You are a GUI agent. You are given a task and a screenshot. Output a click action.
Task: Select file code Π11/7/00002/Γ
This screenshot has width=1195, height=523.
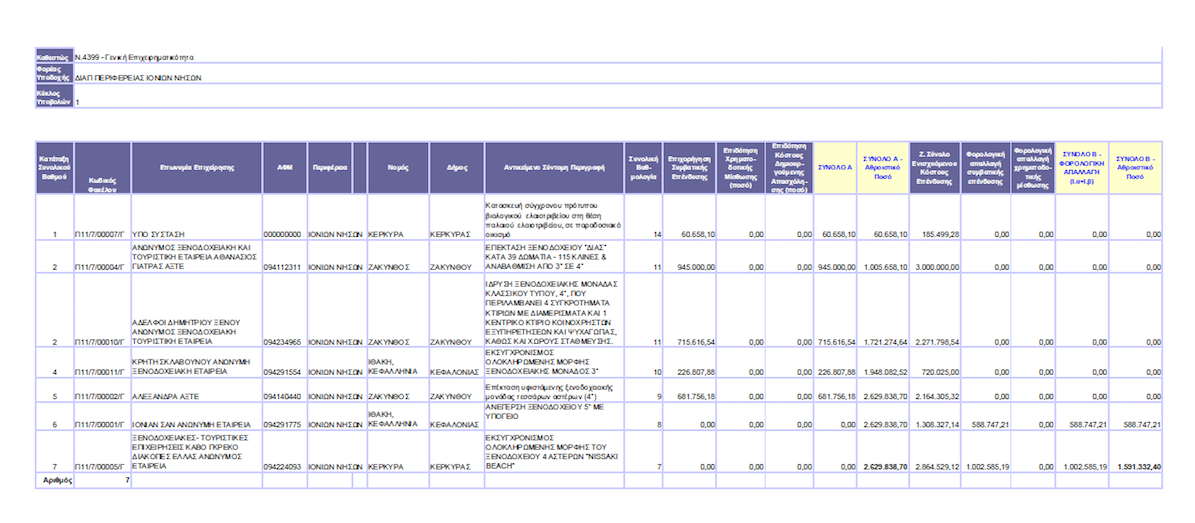[99, 397]
